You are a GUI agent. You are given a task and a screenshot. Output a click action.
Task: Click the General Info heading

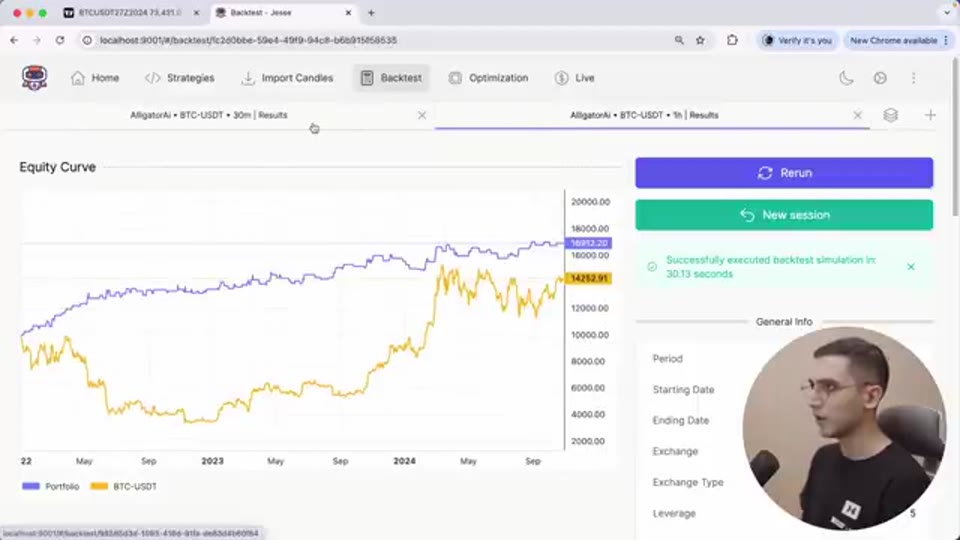click(784, 321)
